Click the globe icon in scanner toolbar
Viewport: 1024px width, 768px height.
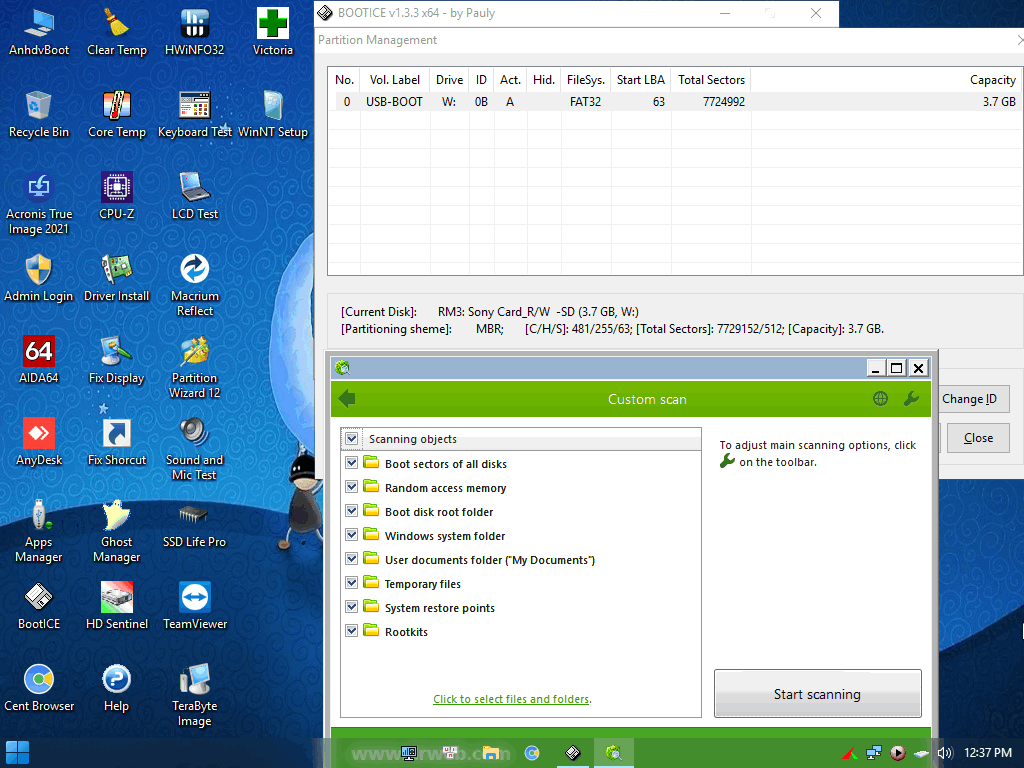(880, 398)
